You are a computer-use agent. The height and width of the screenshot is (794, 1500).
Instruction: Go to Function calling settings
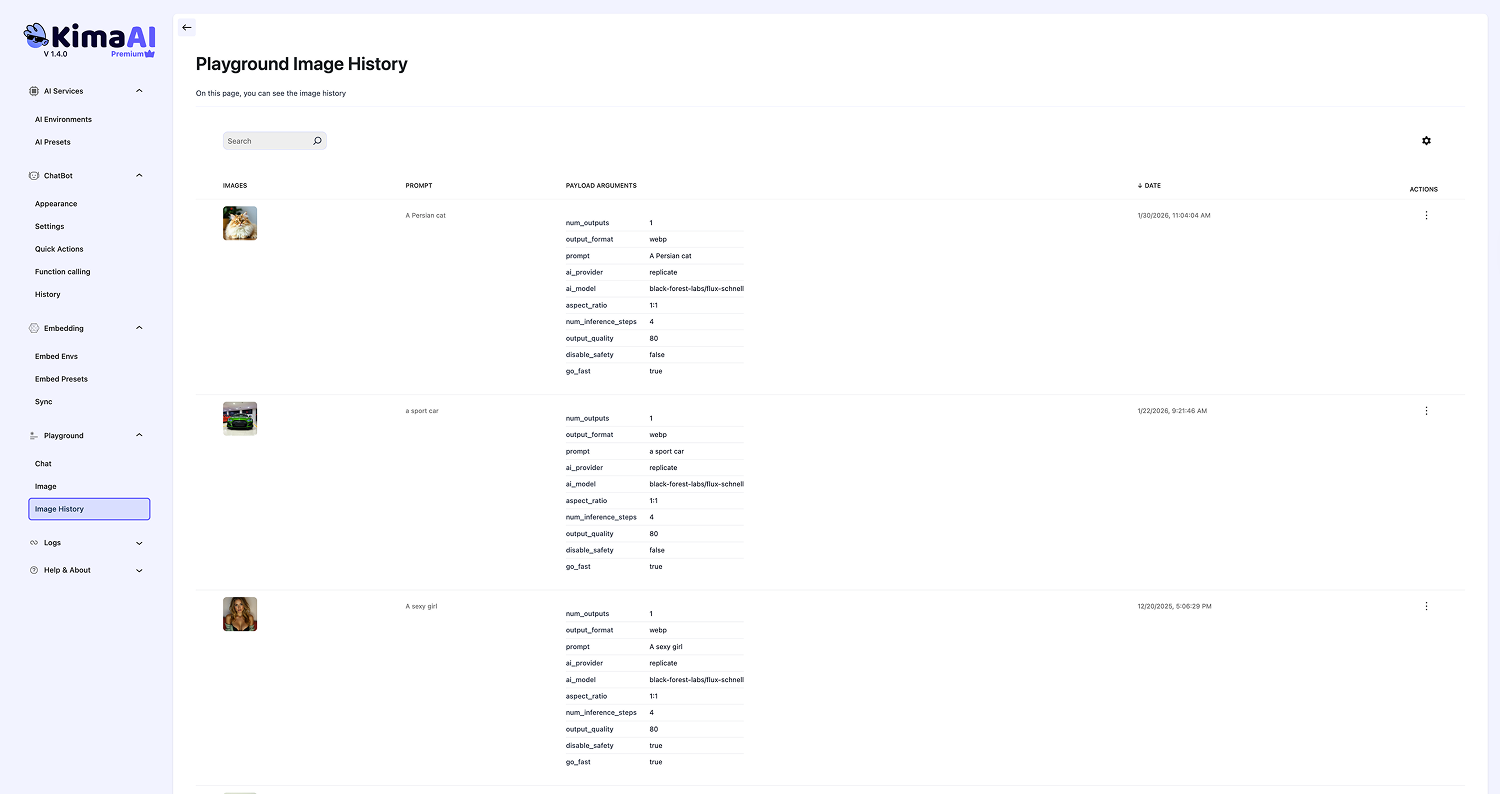tap(62, 272)
